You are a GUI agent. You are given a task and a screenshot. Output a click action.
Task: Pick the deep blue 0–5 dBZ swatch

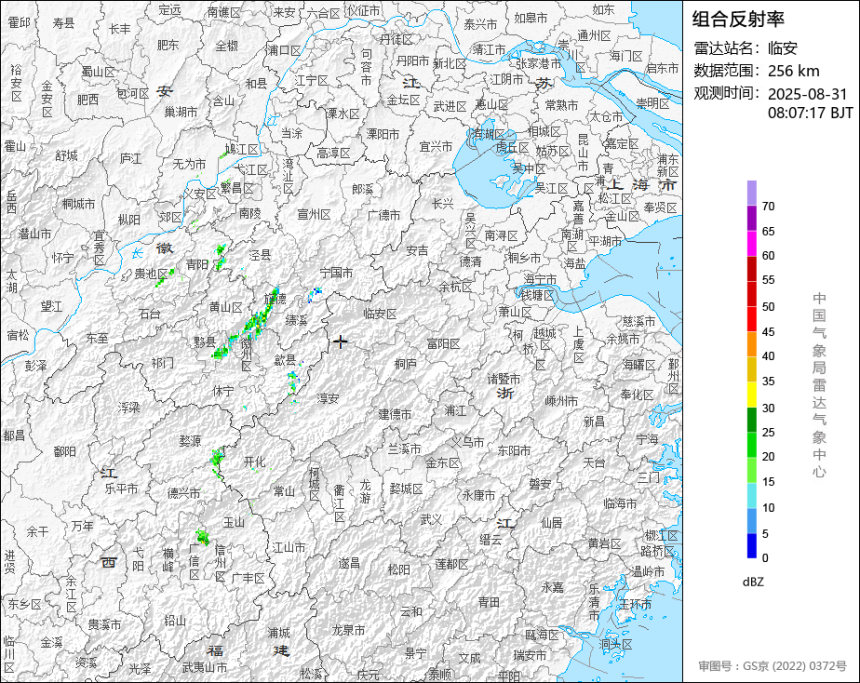751,546
